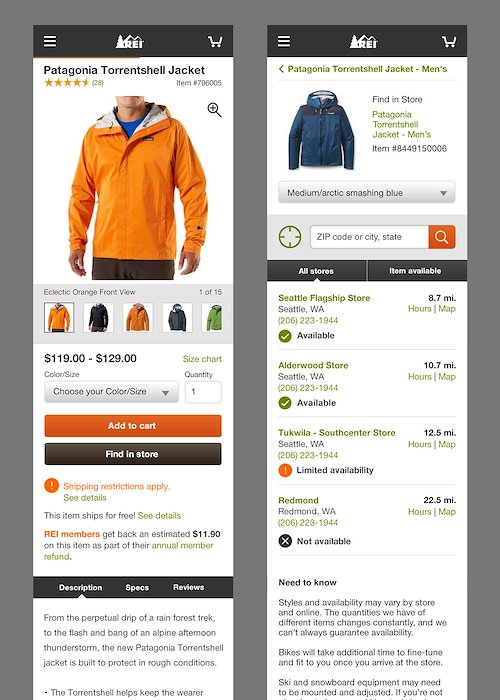
Task: Open hamburger menu on Find in Store screen
Action: [284, 41]
